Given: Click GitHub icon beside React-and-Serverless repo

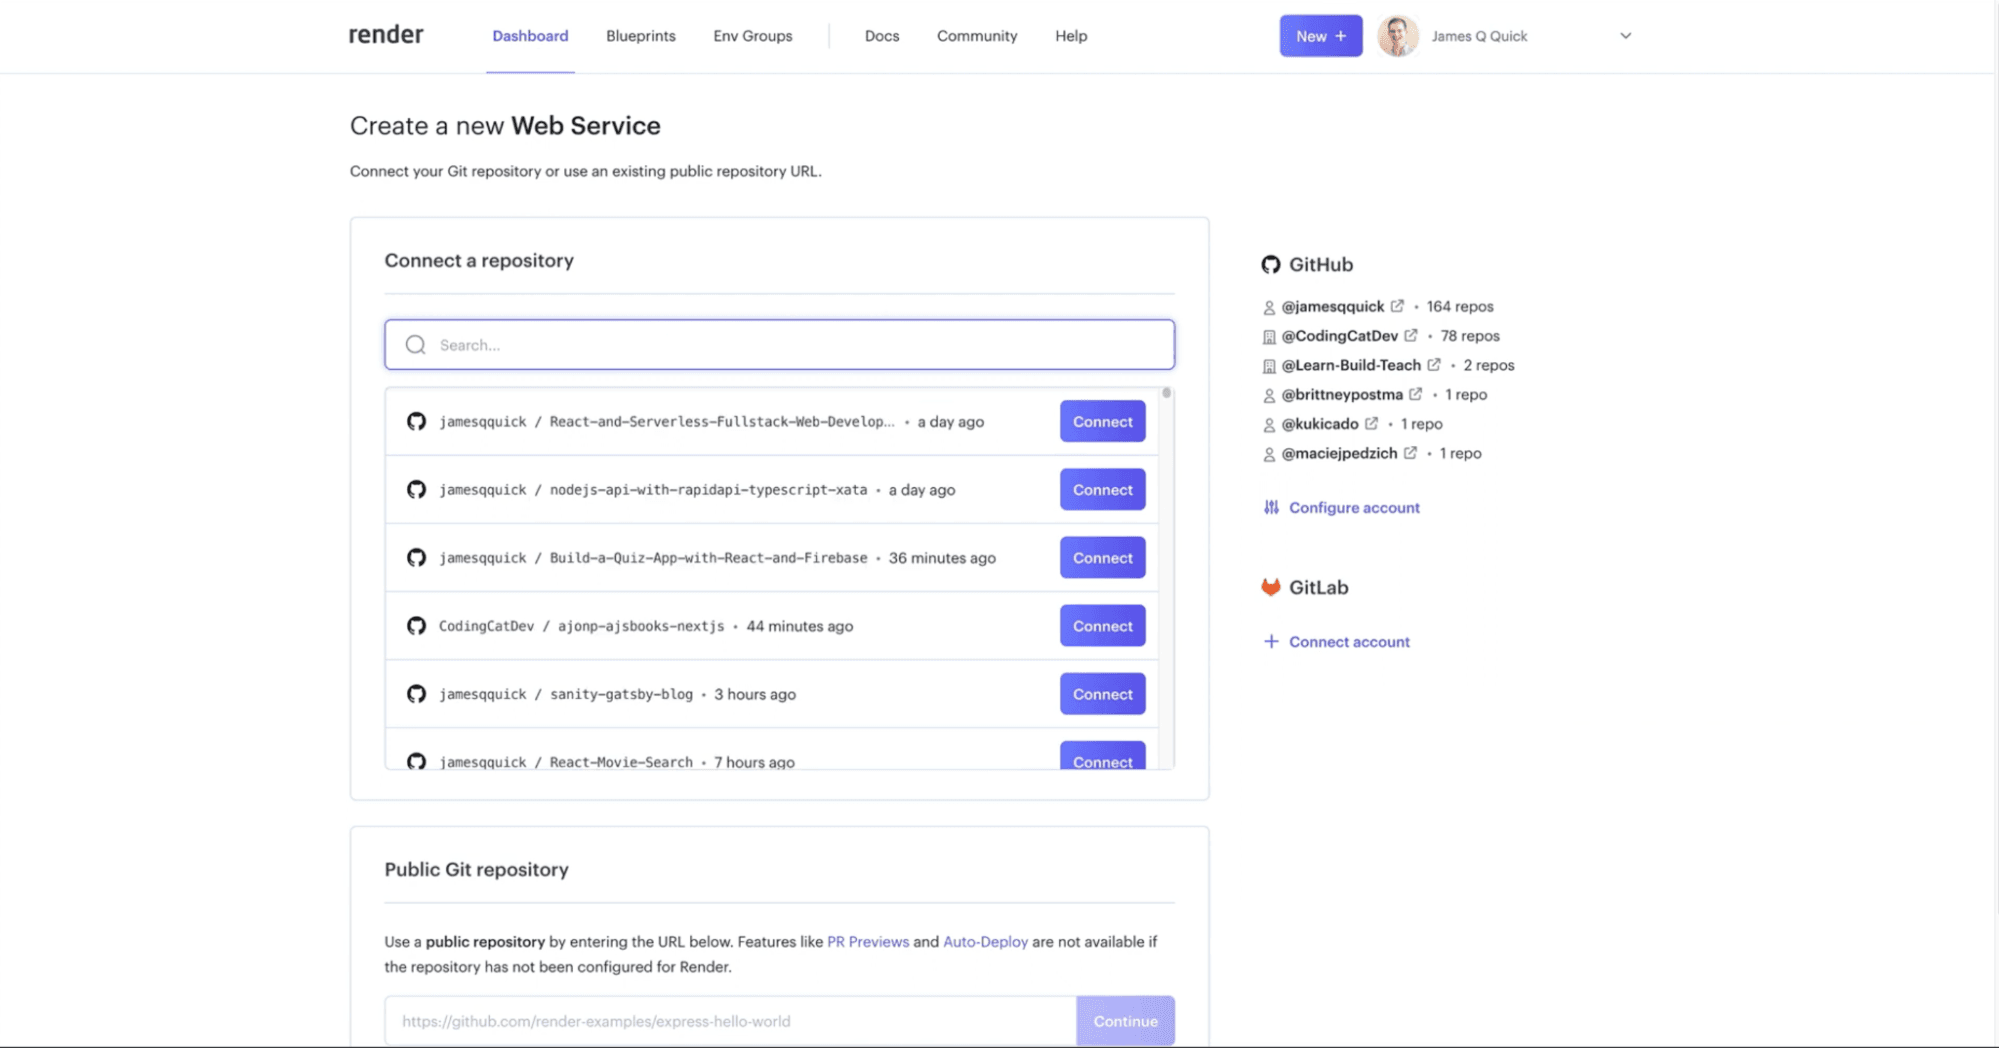Looking at the screenshot, I should [417, 422].
